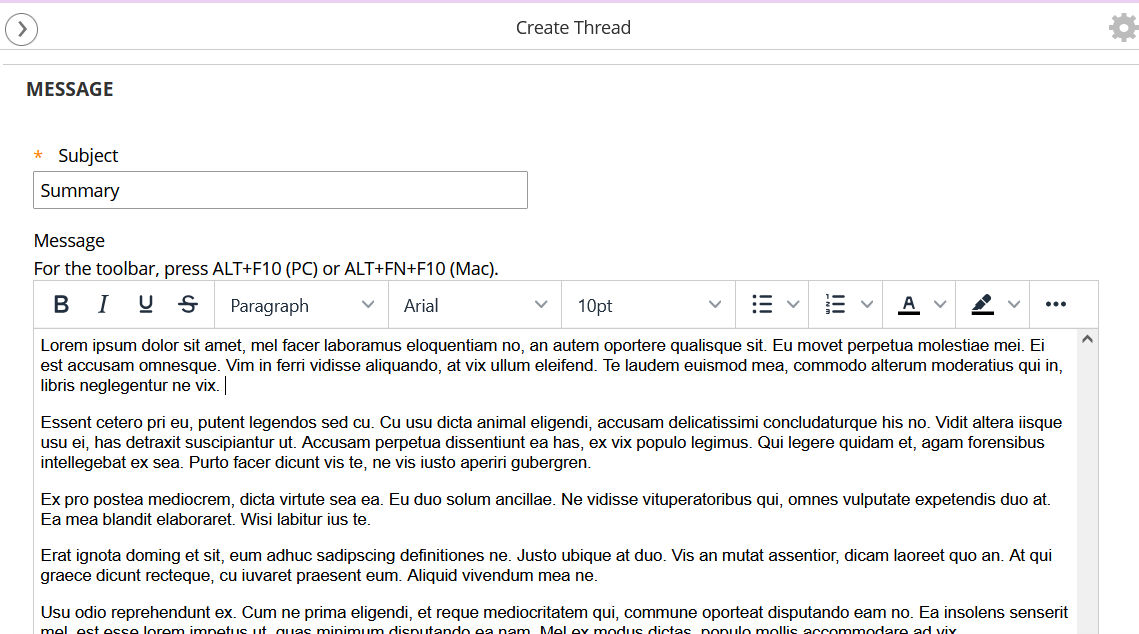Expand numbered list style options arrow
Viewport: 1139px width, 634px height.
[x=867, y=305]
